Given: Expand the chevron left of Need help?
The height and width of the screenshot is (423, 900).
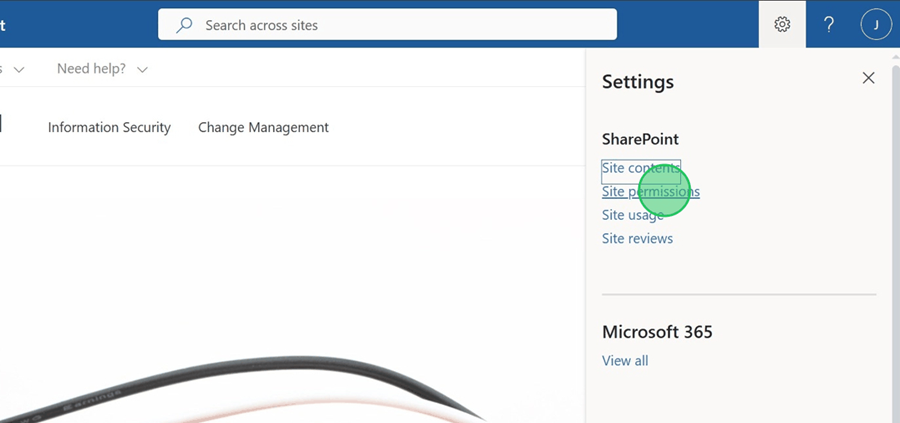Looking at the screenshot, I should tap(19, 69).
